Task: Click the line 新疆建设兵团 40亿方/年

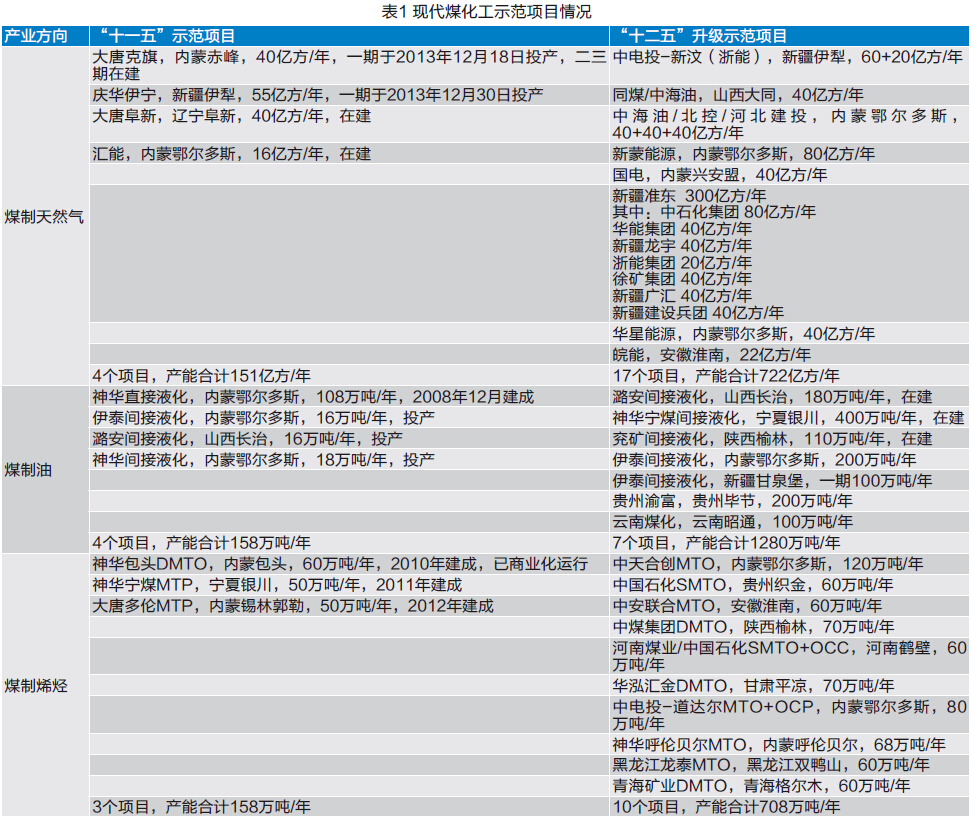Action: pyautogui.click(x=698, y=313)
